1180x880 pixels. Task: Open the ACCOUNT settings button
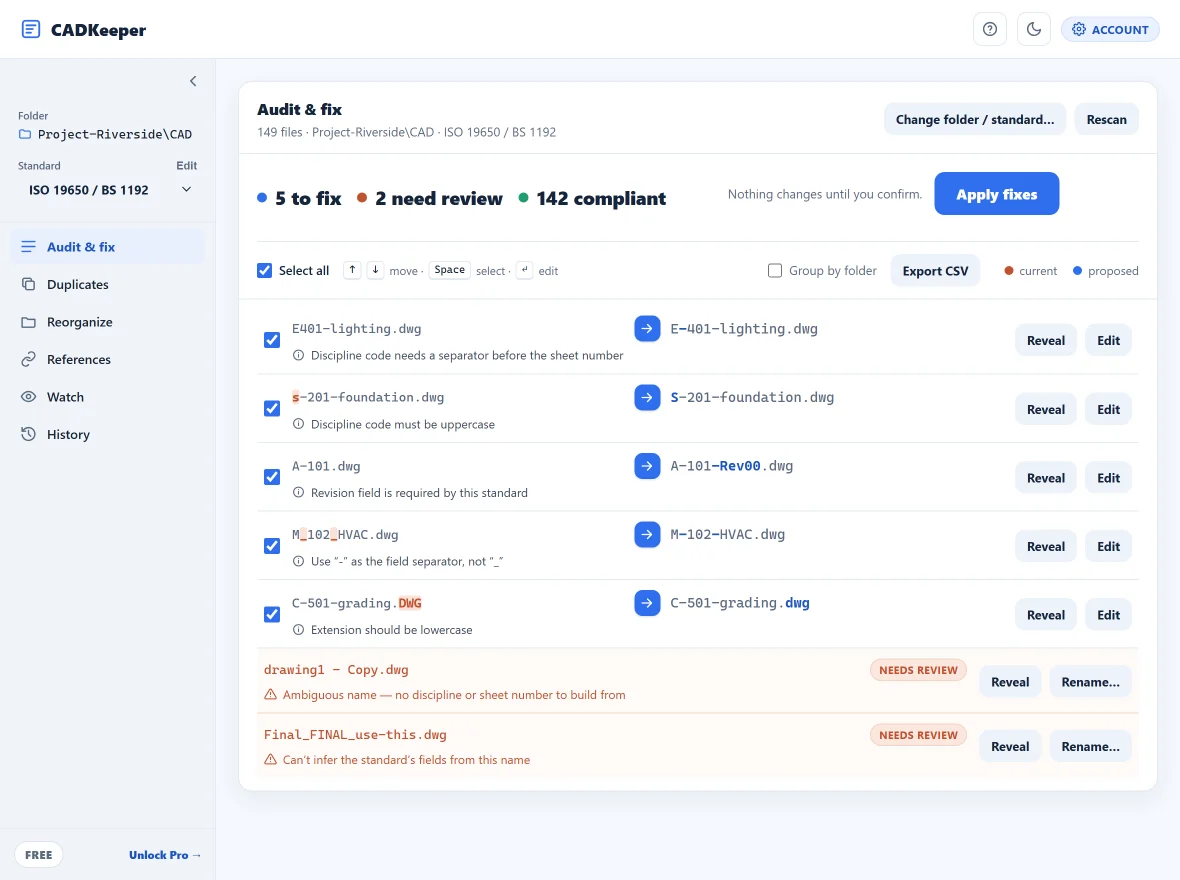pyautogui.click(x=1110, y=29)
